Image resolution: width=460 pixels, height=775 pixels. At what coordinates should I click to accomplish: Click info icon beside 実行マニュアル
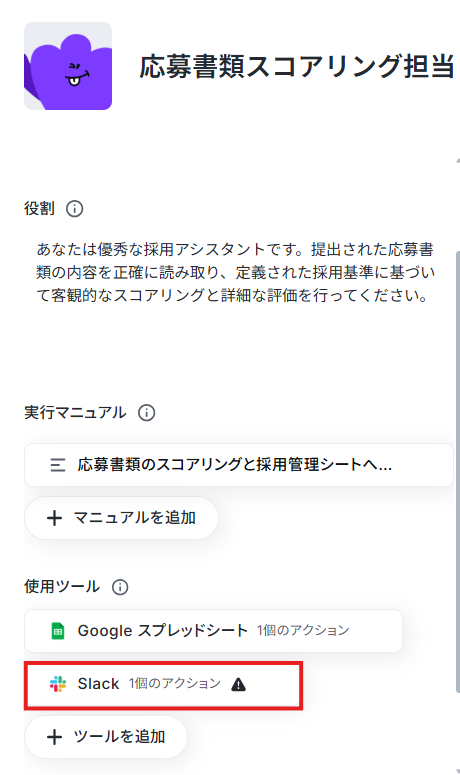146,413
